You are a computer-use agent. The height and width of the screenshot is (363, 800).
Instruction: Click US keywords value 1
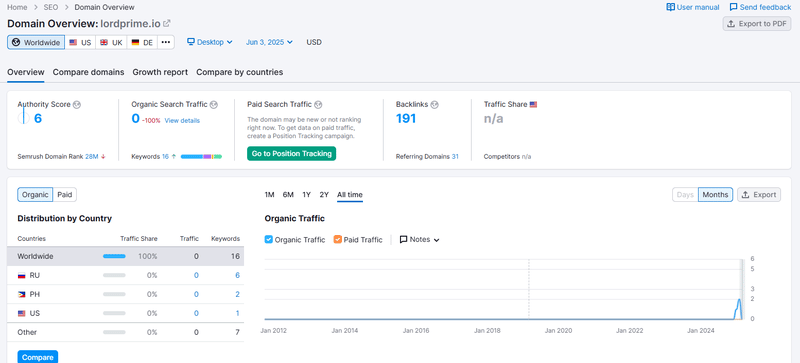pyautogui.click(x=237, y=313)
